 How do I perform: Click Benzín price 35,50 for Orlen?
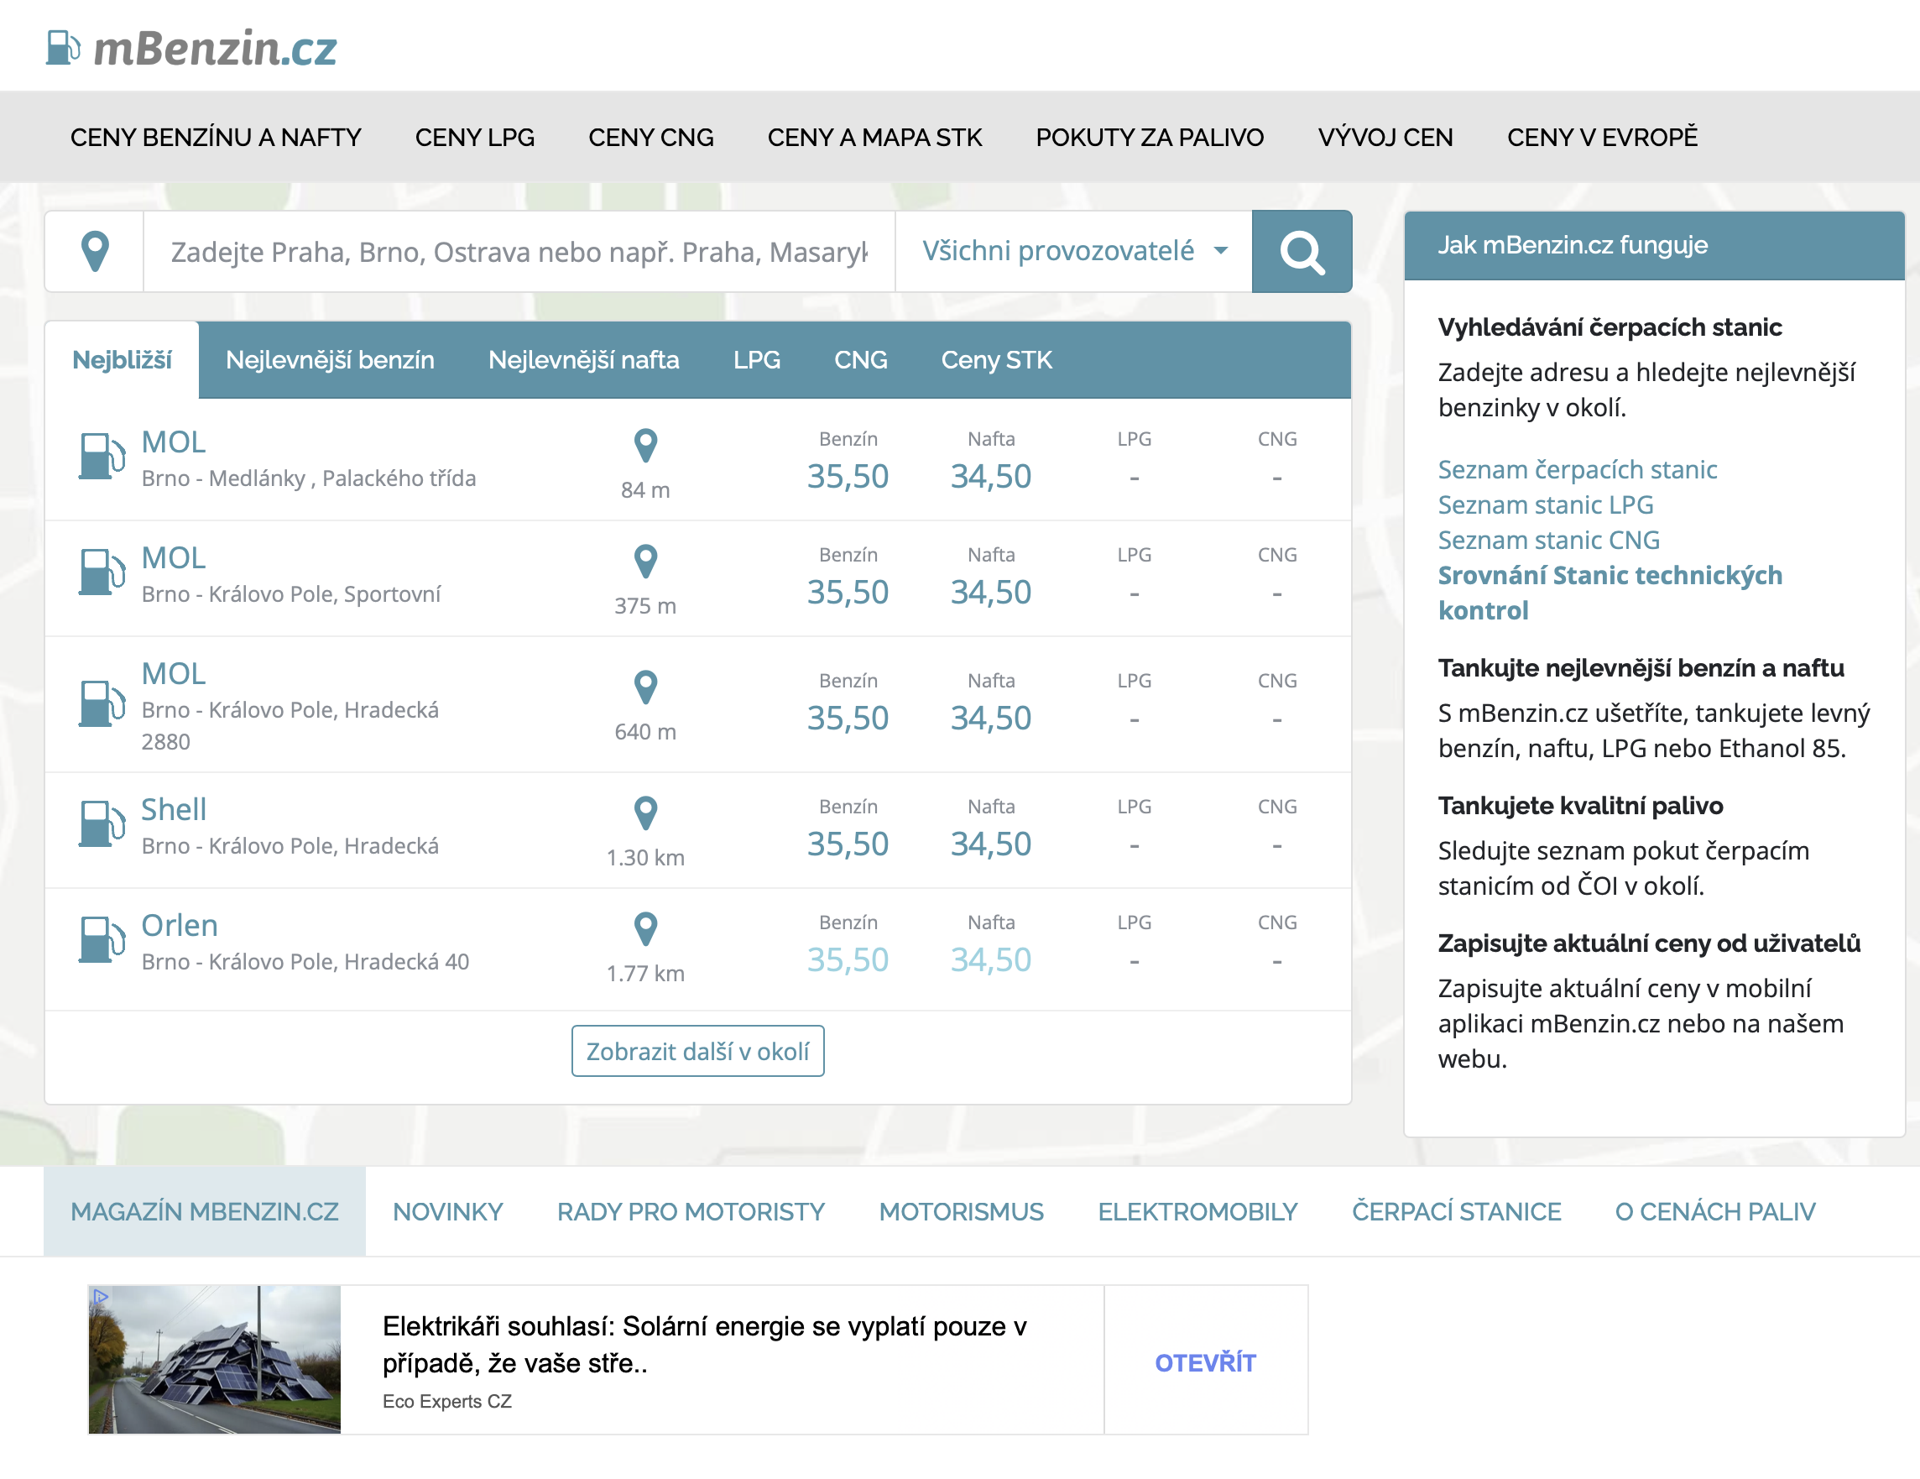click(x=847, y=960)
